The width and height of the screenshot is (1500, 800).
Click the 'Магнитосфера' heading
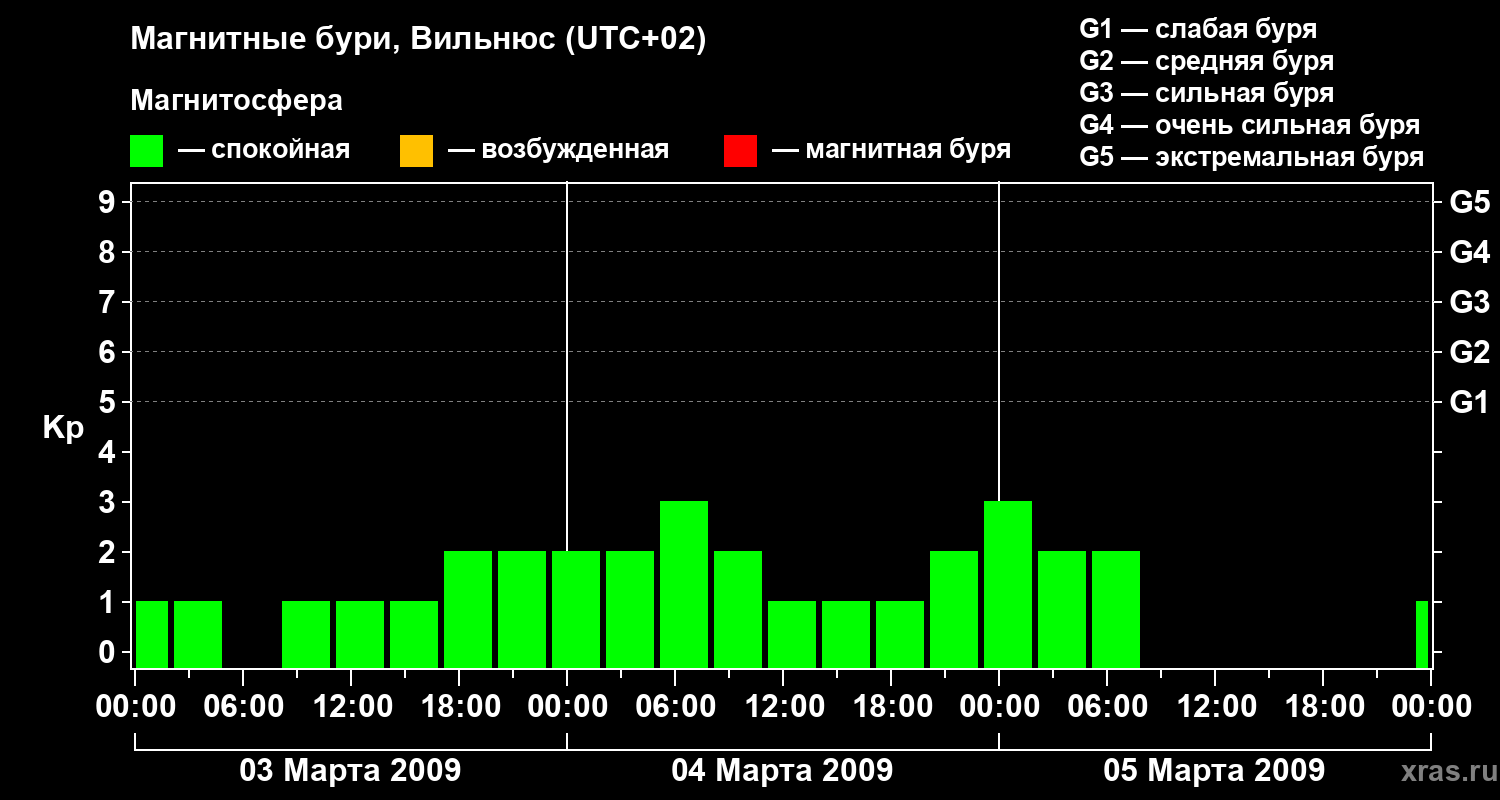coord(237,101)
